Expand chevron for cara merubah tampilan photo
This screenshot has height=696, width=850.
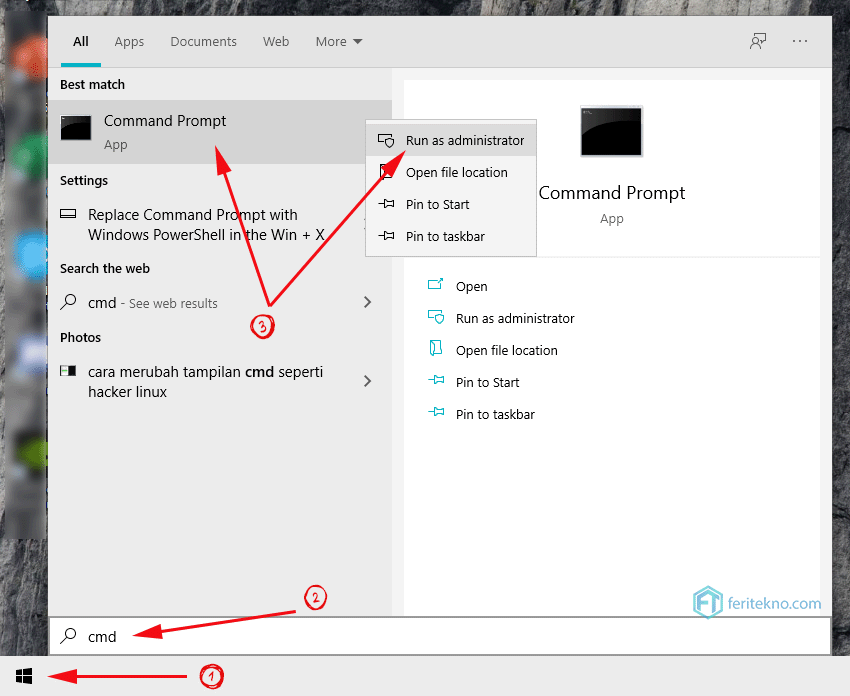(x=368, y=381)
